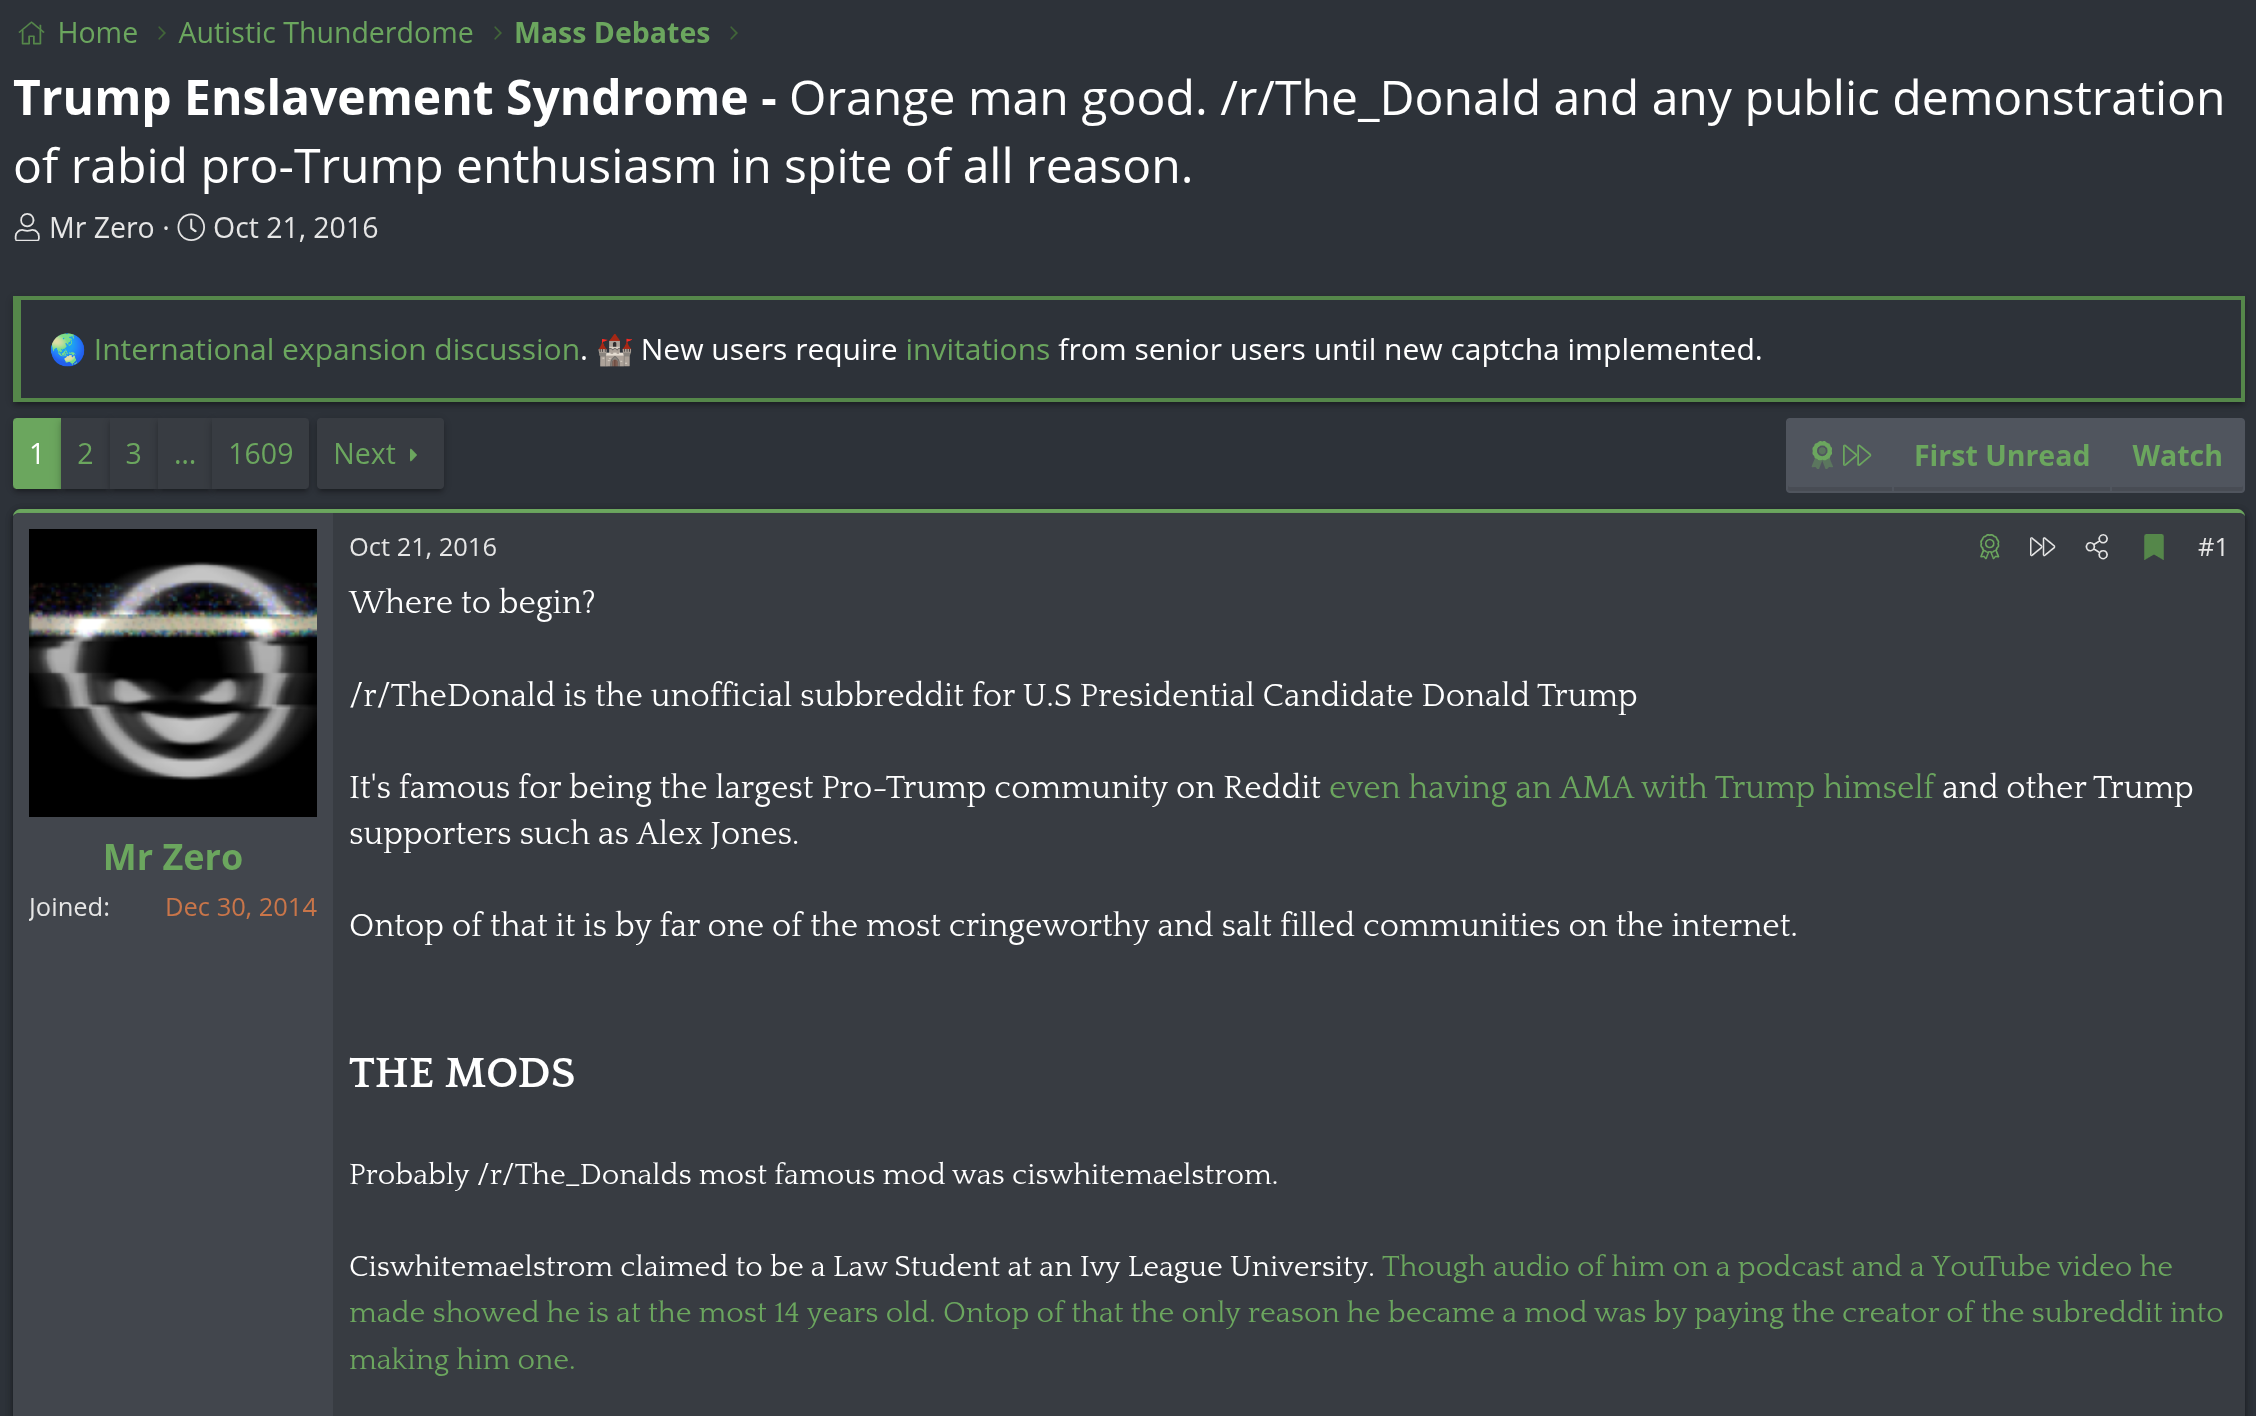The width and height of the screenshot is (2256, 1416).
Task: Click the Home icon in breadcrumb
Action: pyautogui.click(x=32, y=33)
